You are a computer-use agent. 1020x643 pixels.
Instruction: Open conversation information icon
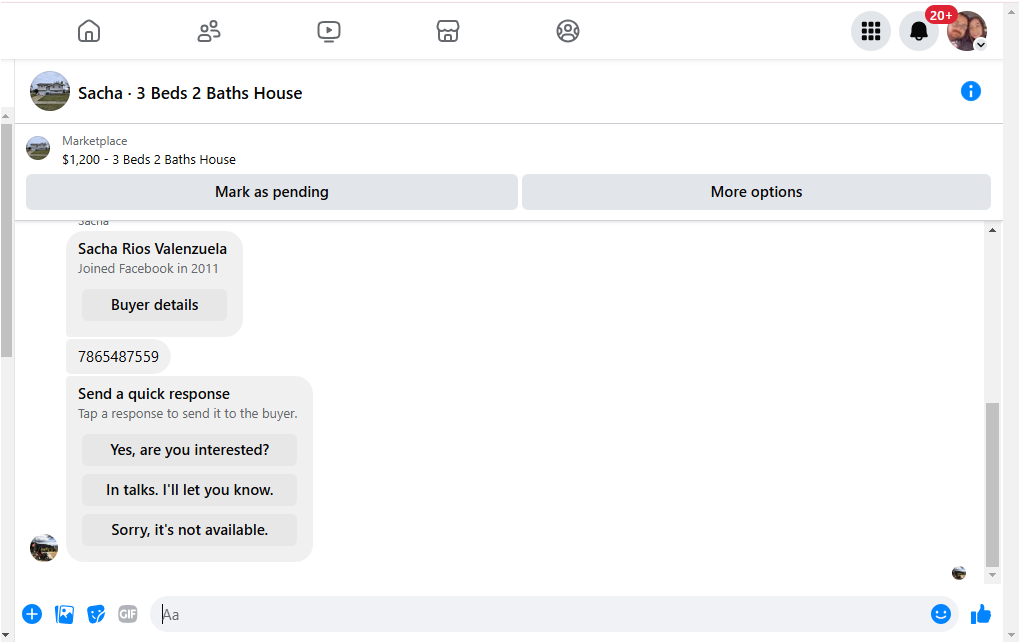point(970,91)
